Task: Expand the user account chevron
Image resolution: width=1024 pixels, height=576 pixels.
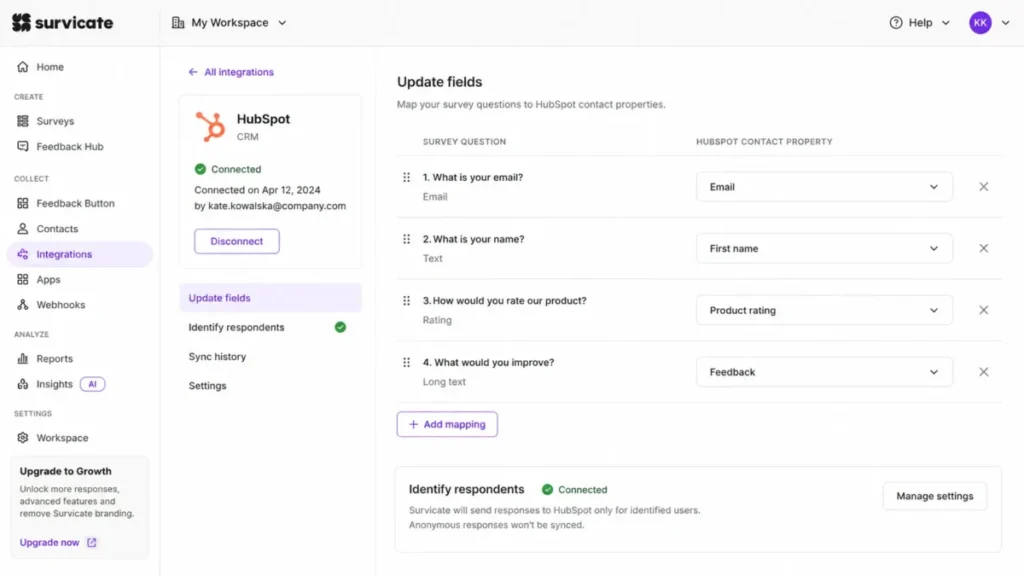Action: pyautogui.click(x=1006, y=23)
